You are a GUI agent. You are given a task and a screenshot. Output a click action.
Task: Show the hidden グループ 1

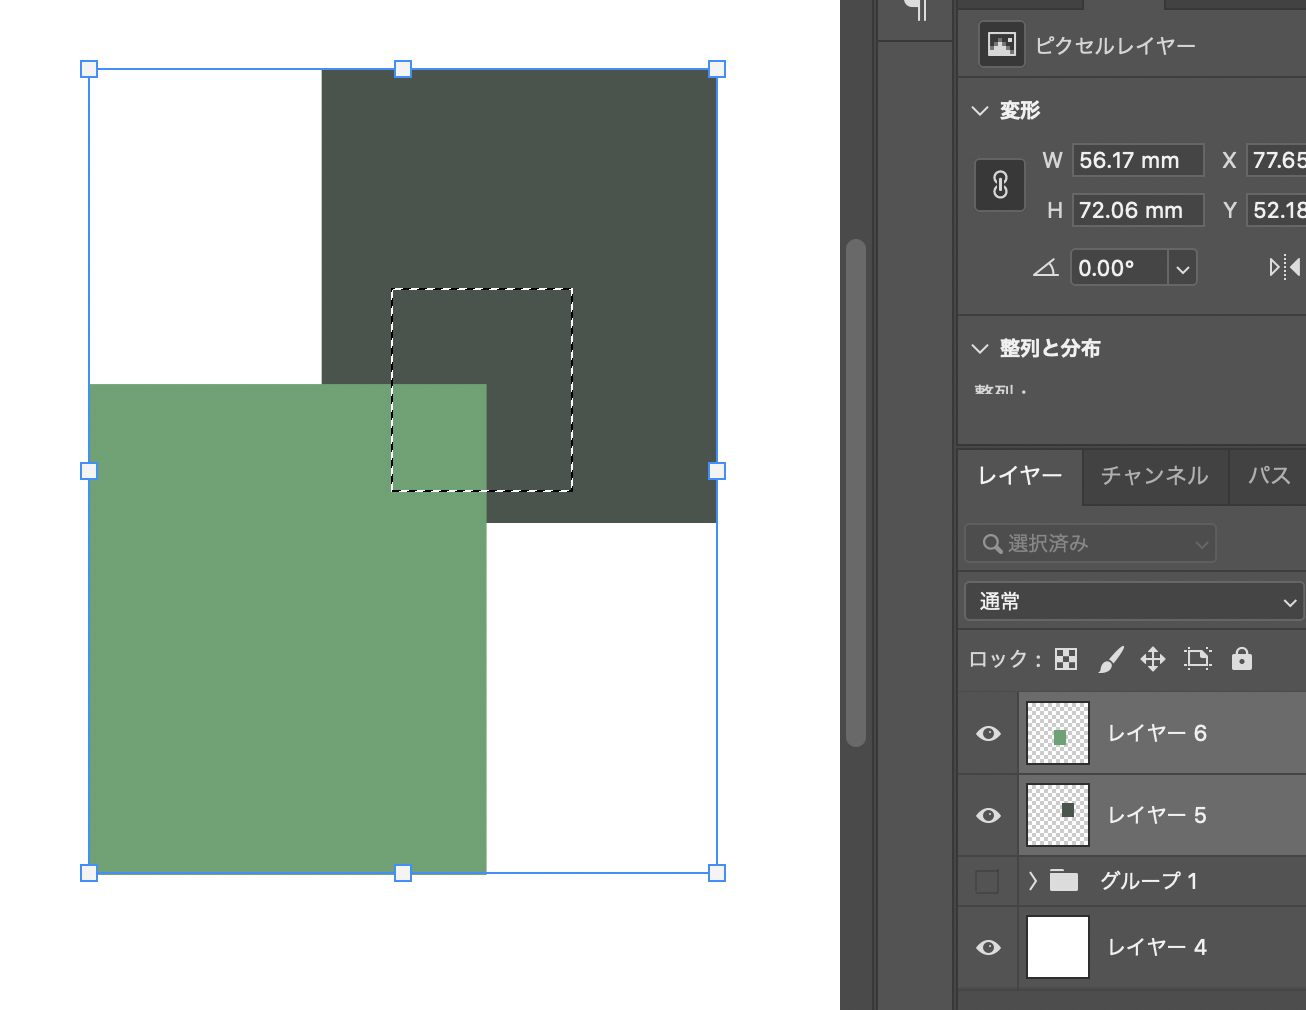(988, 881)
